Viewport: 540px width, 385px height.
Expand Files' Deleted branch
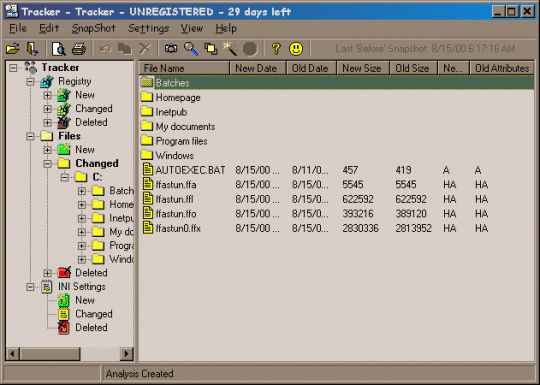tap(48, 273)
